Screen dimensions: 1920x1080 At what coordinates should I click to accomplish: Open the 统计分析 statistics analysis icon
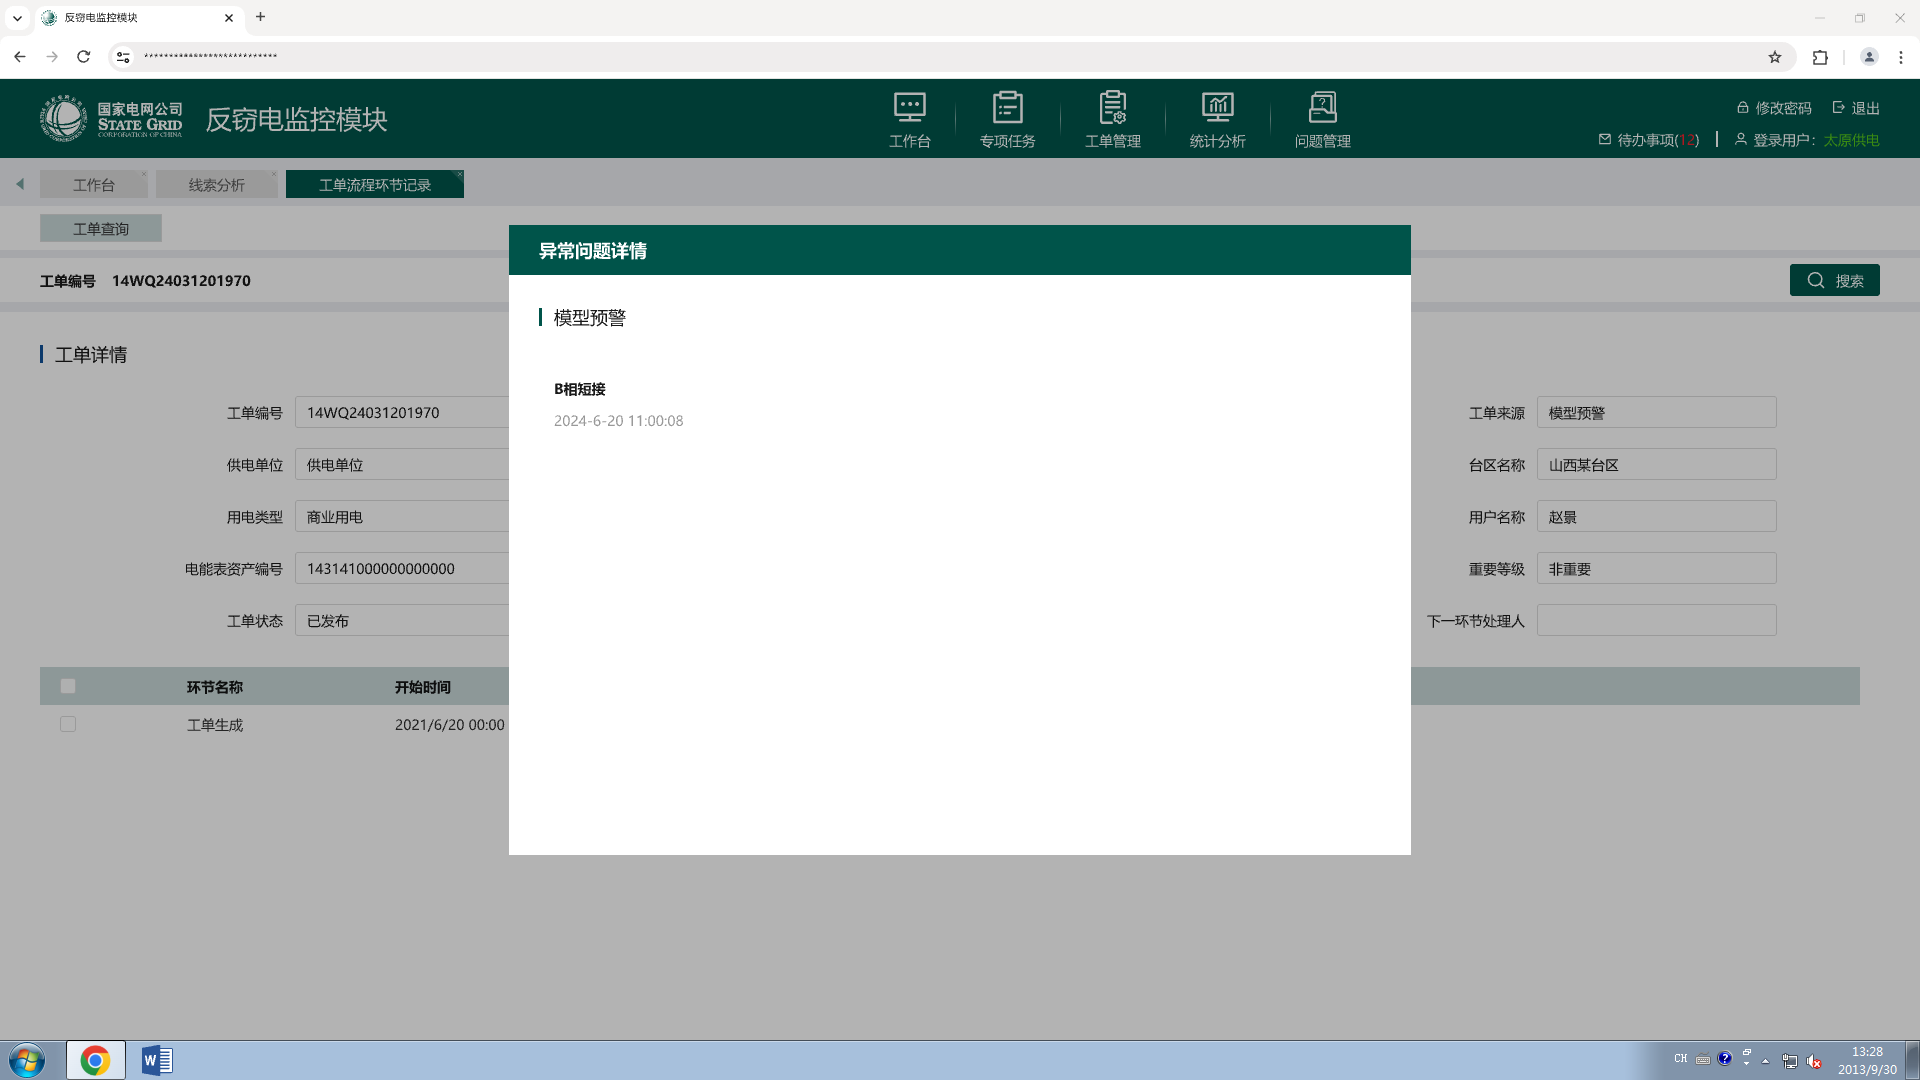1217,108
